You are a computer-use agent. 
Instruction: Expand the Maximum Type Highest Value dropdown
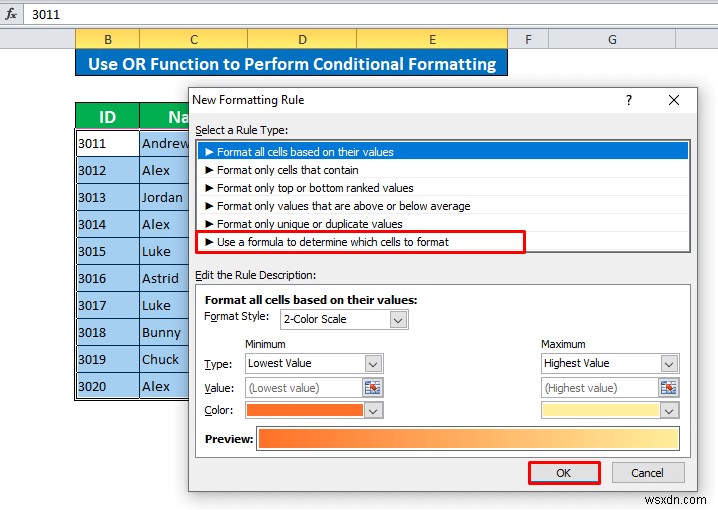[x=669, y=364]
